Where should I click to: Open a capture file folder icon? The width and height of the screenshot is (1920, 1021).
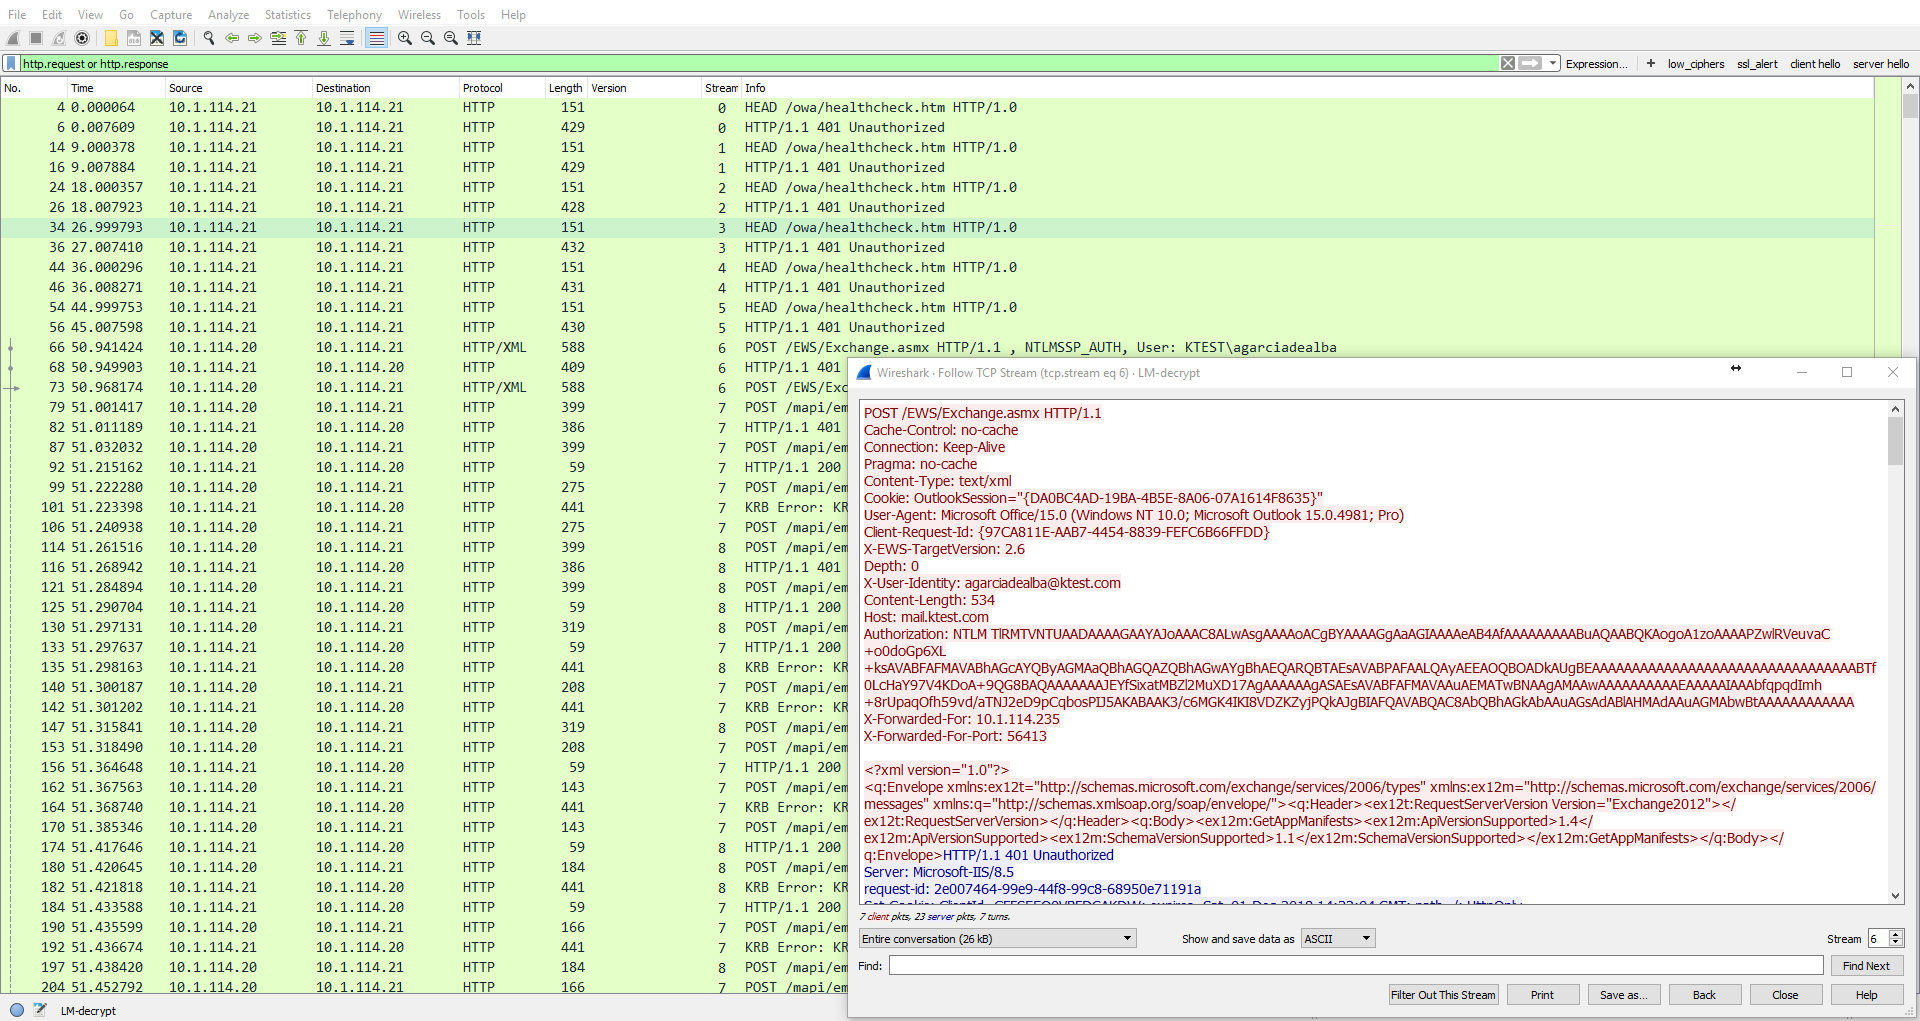[111, 38]
